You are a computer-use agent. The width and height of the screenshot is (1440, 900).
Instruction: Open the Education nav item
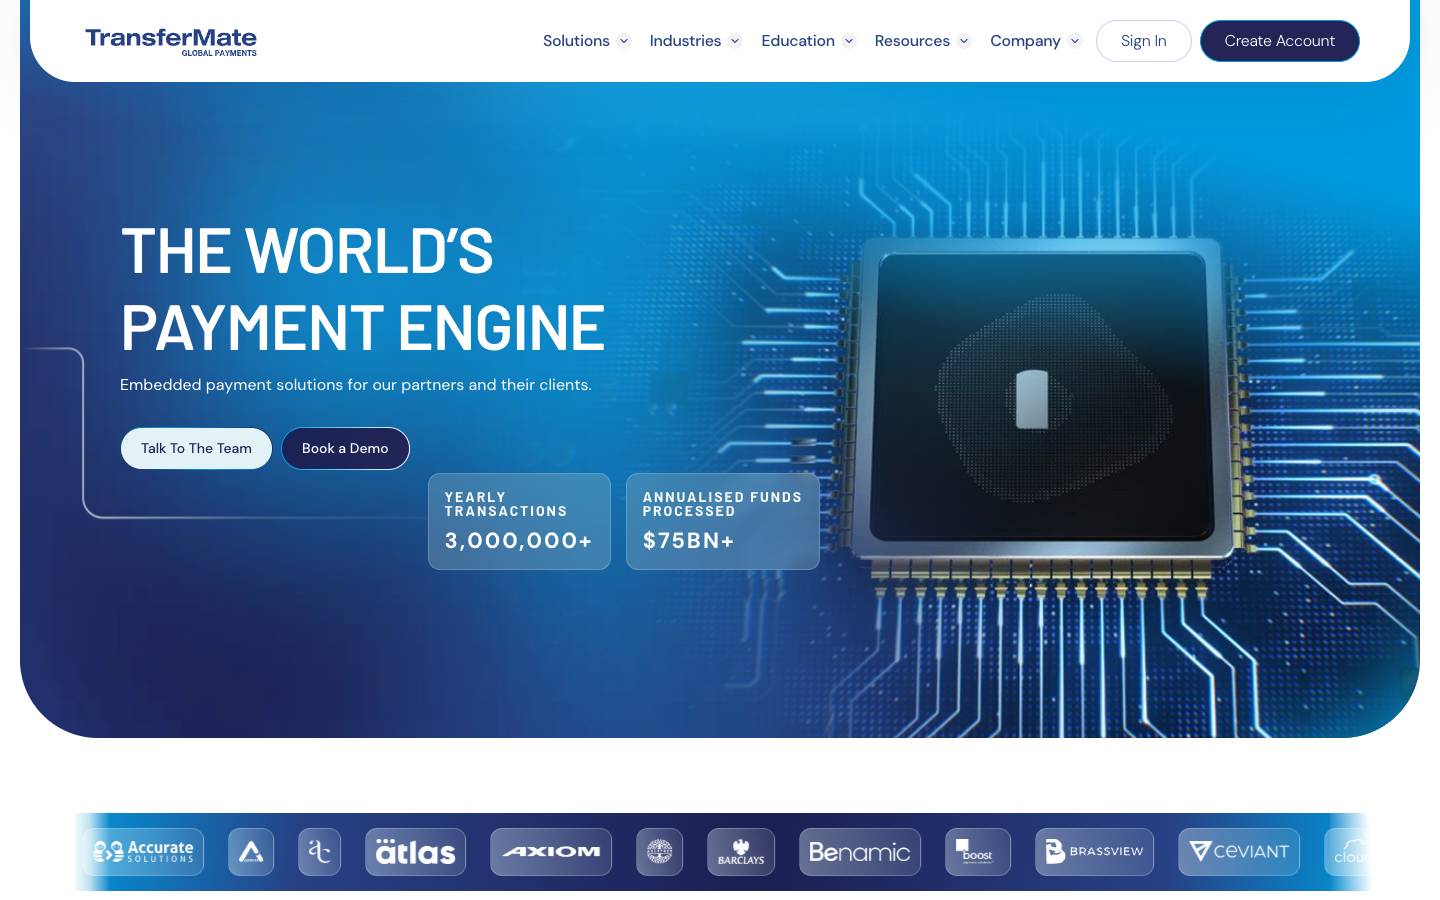click(x=798, y=41)
